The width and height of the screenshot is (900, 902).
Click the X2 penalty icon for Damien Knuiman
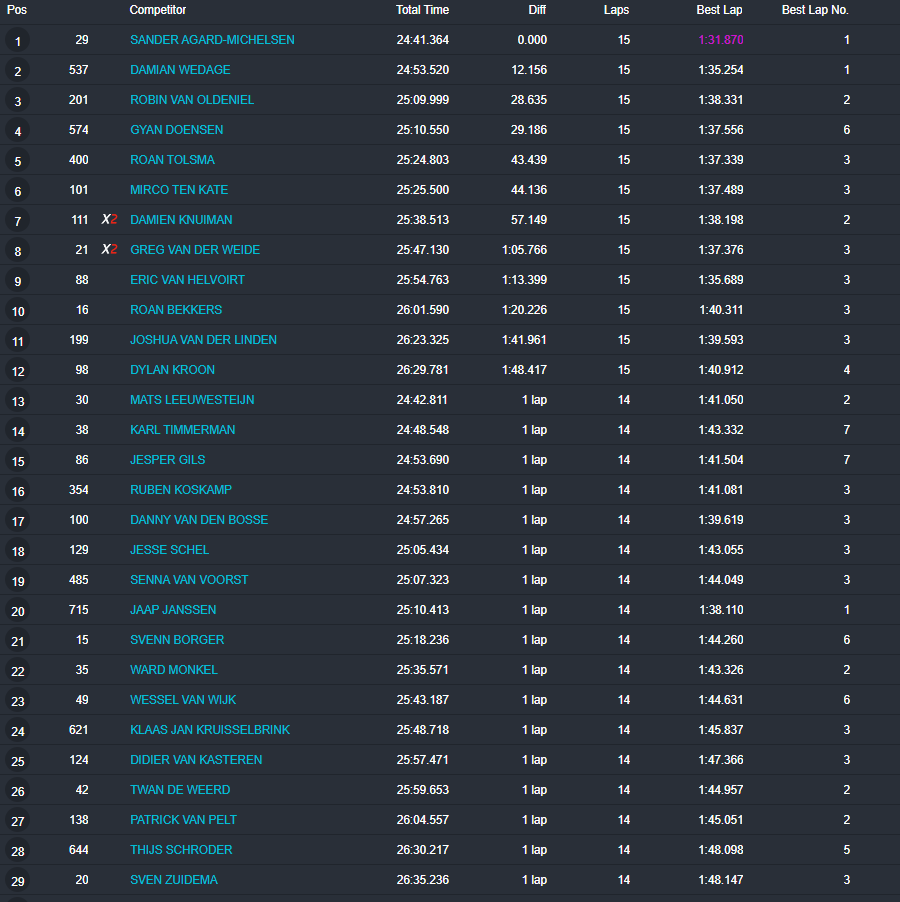point(109,220)
